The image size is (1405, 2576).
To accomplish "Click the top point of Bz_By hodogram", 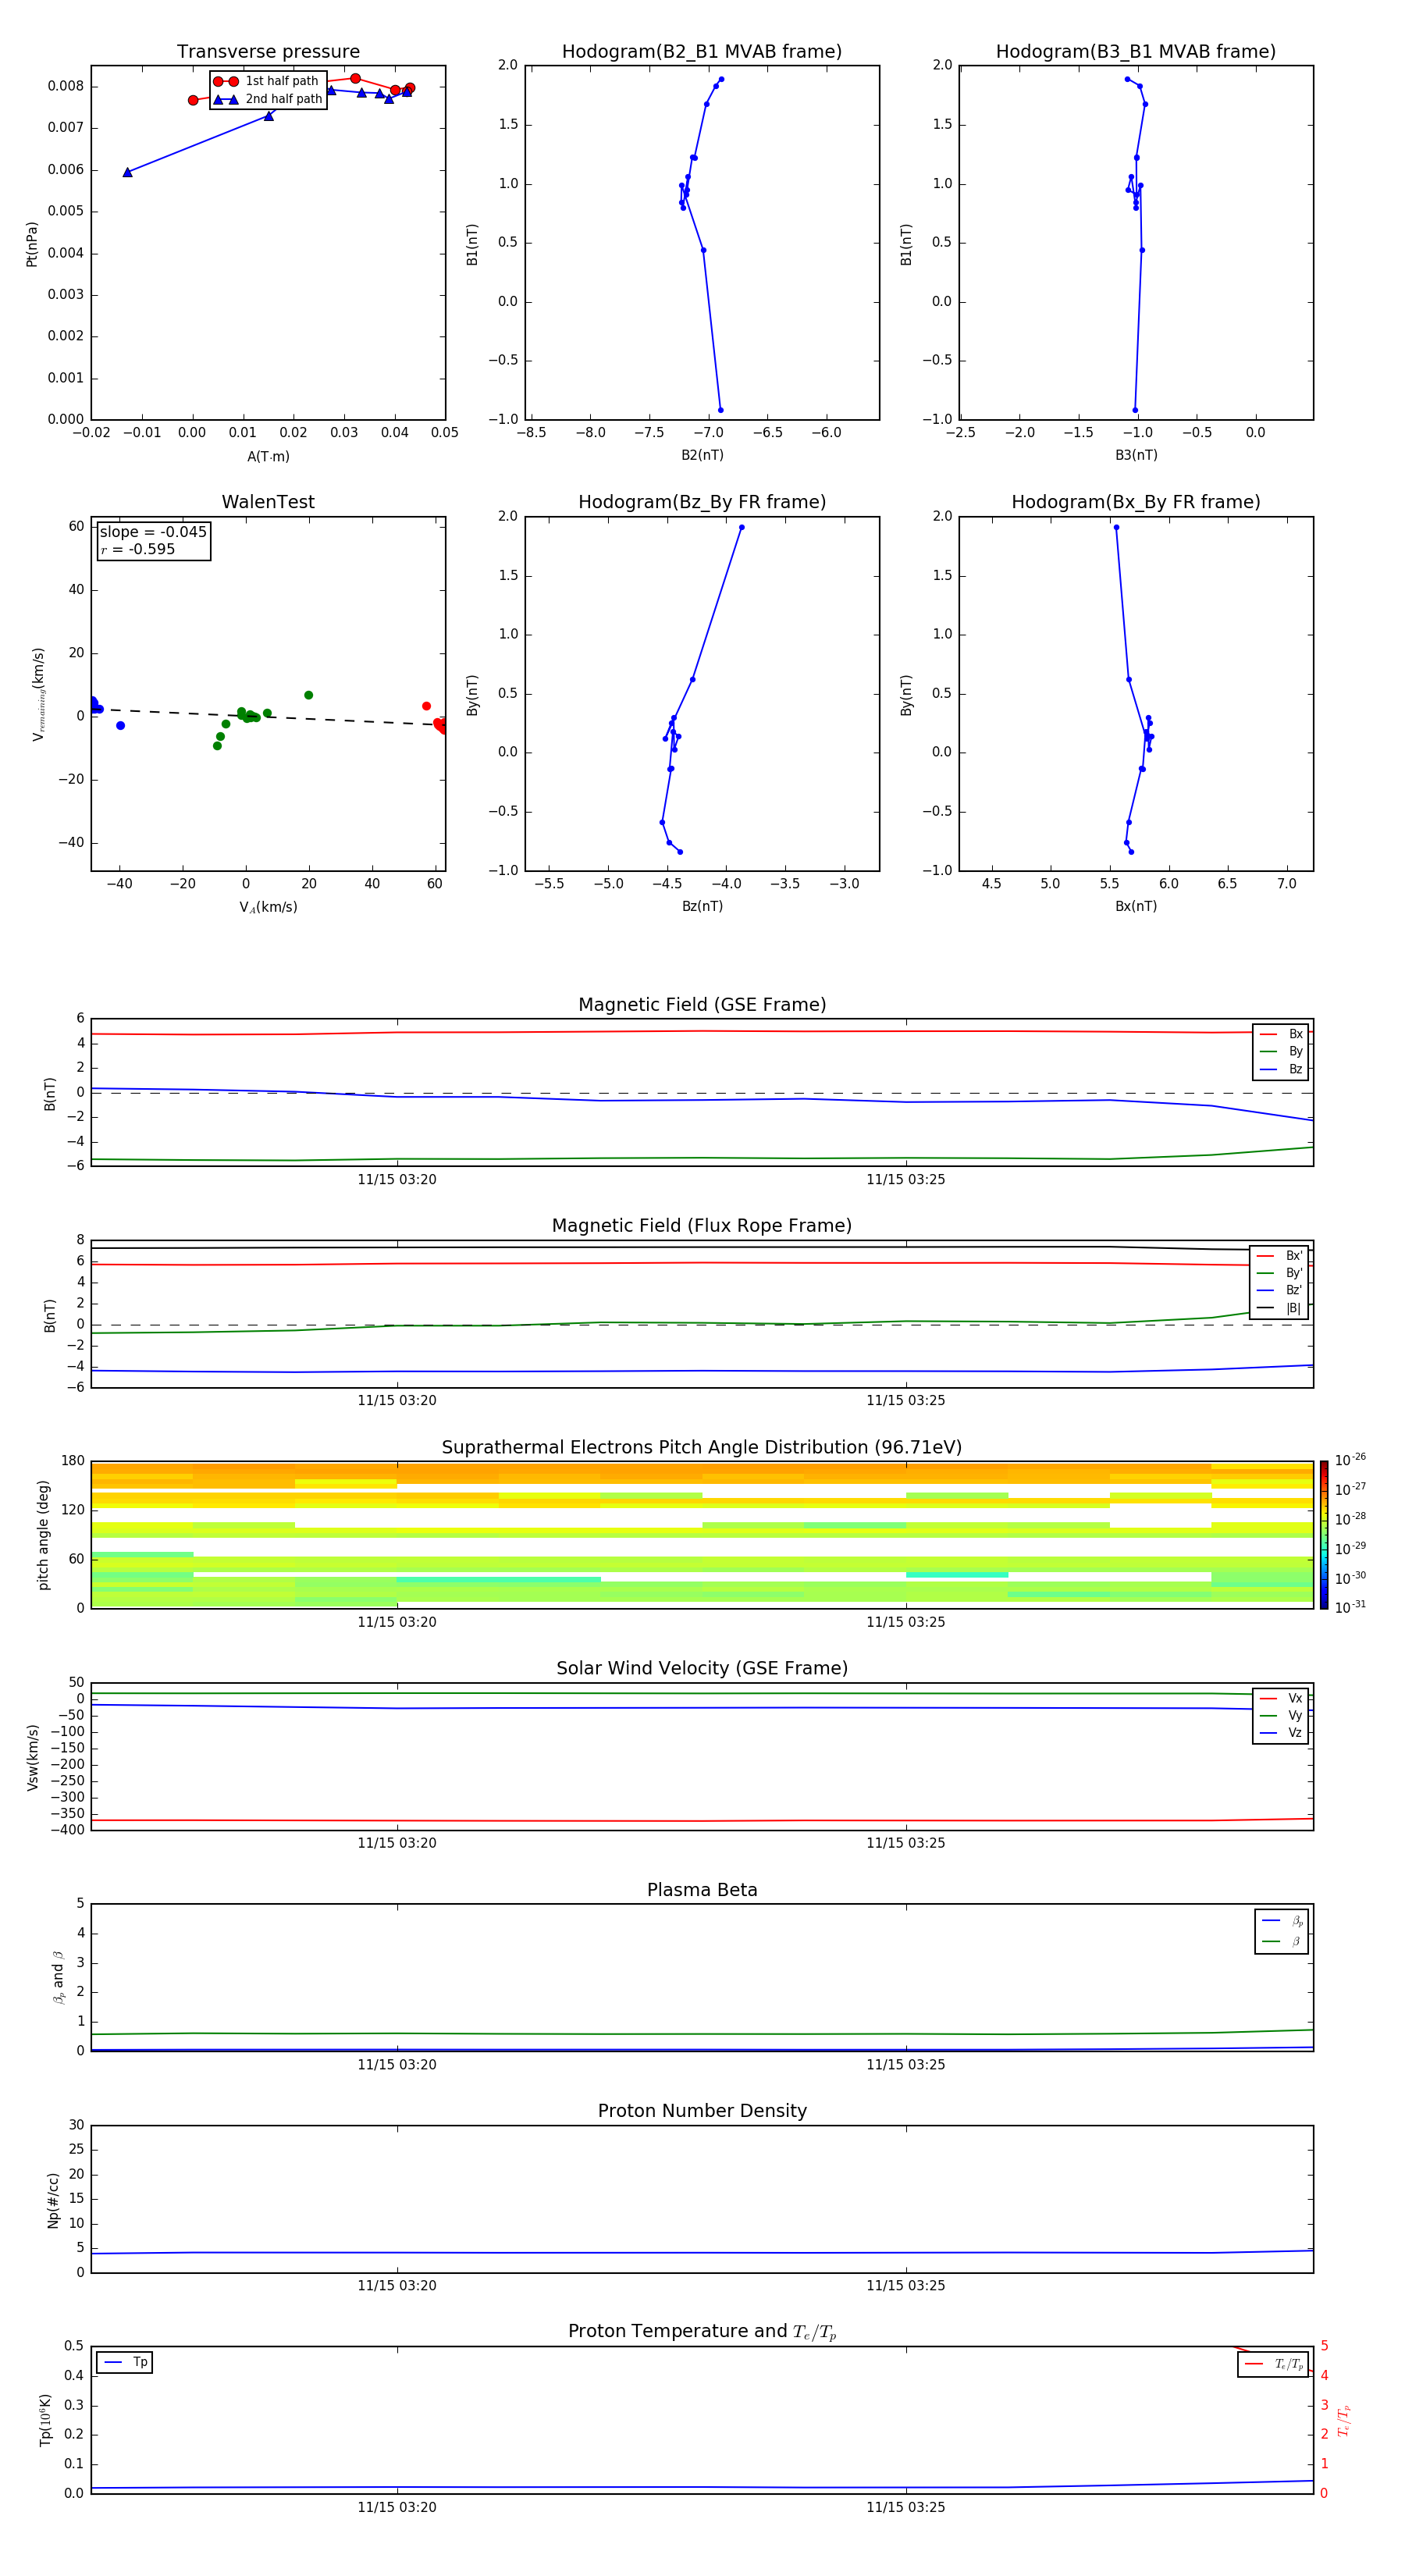I will coord(741,527).
